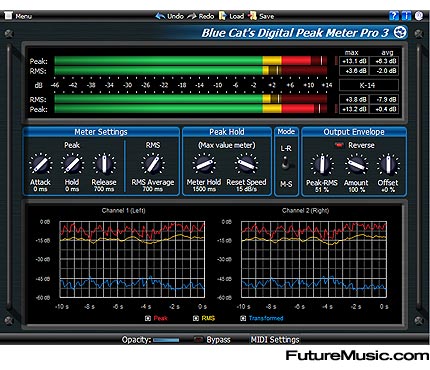Toggle the Reverse LED in Output Envelope
The height and width of the screenshot is (370, 430).
coord(339,145)
